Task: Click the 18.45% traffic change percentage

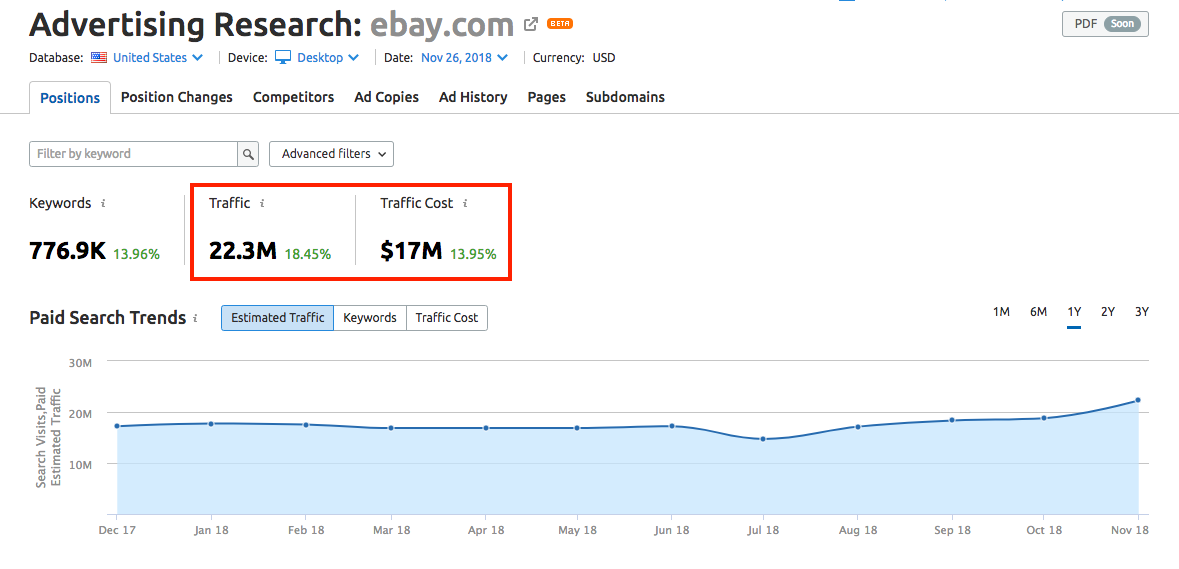Action: coord(308,254)
